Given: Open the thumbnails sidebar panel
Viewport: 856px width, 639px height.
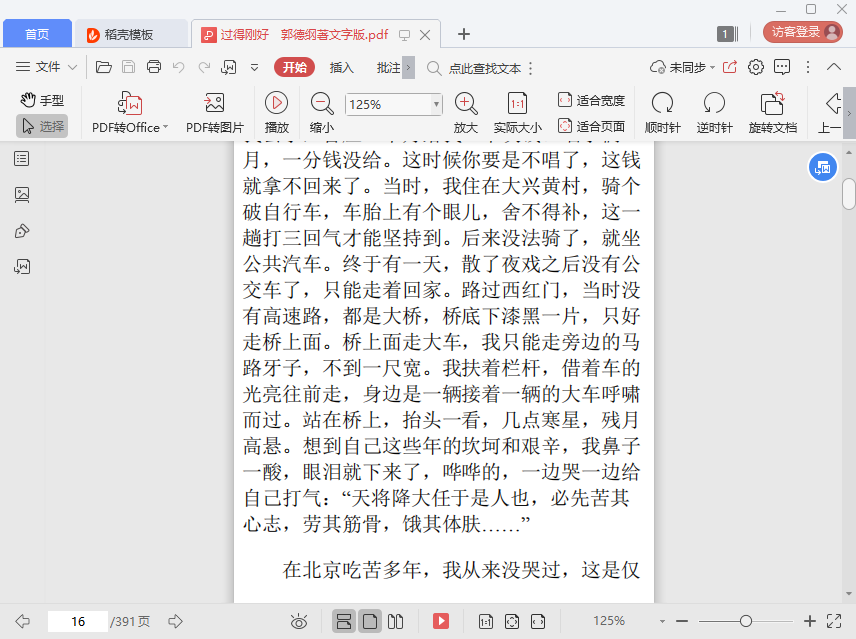Looking at the screenshot, I should point(22,195).
